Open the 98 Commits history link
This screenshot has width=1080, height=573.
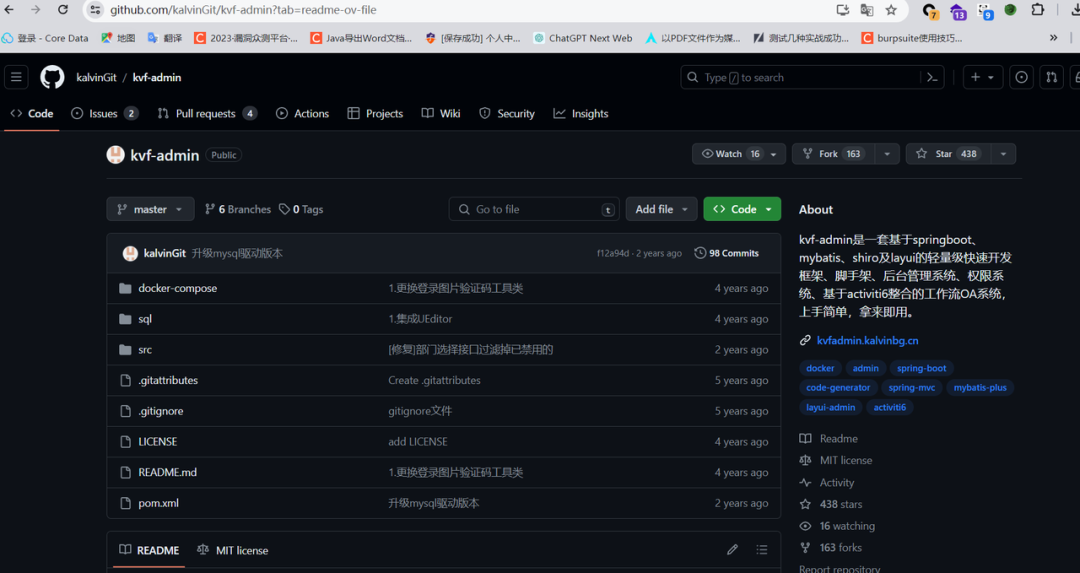pyautogui.click(x=727, y=253)
